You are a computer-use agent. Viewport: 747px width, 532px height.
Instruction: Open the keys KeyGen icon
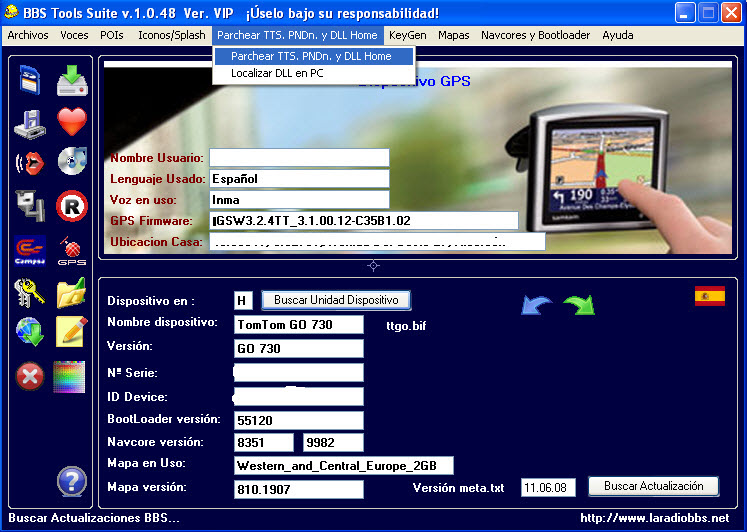click(30, 292)
